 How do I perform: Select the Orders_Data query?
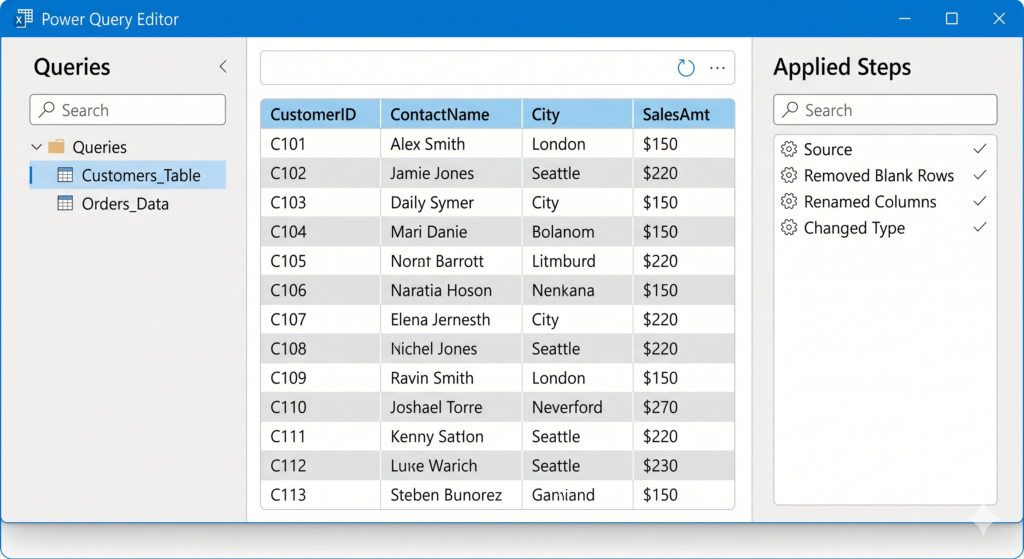[128, 204]
